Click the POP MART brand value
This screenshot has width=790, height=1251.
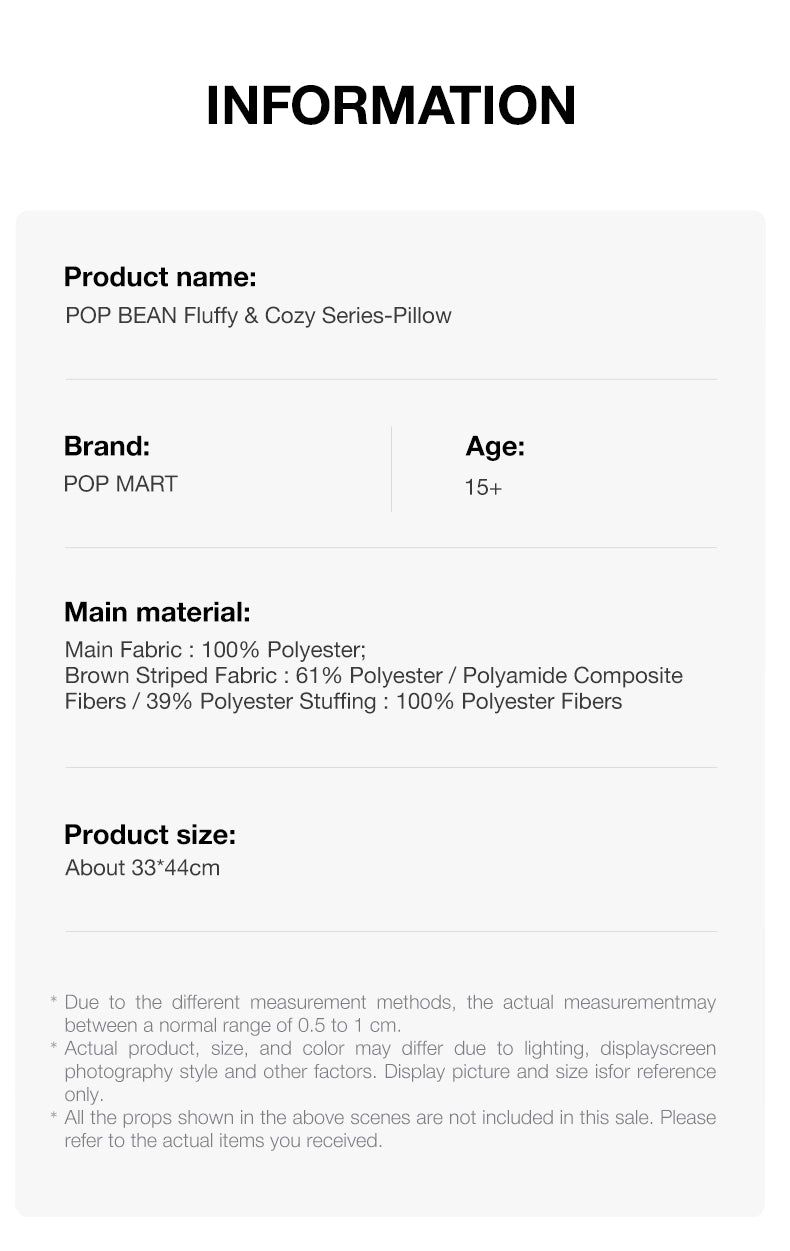tap(120, 484)
